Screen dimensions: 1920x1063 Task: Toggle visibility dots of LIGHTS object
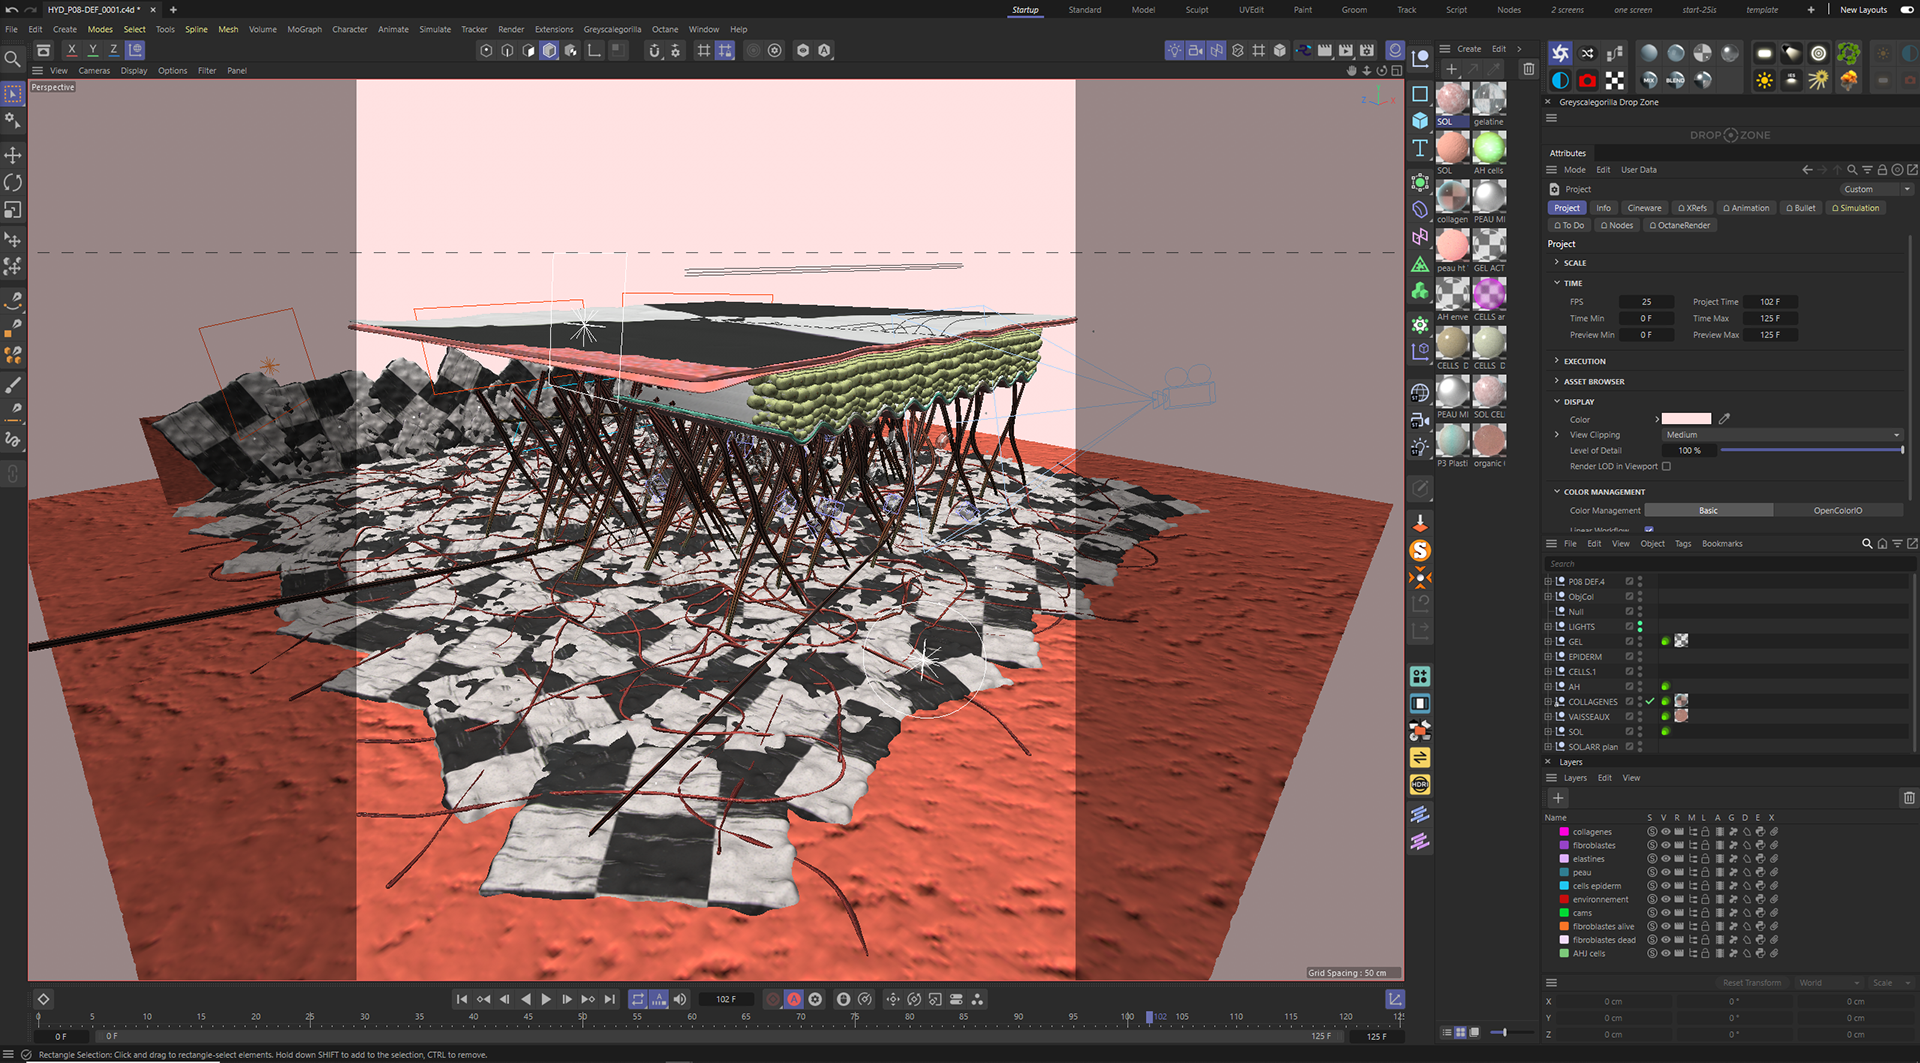1640,626
